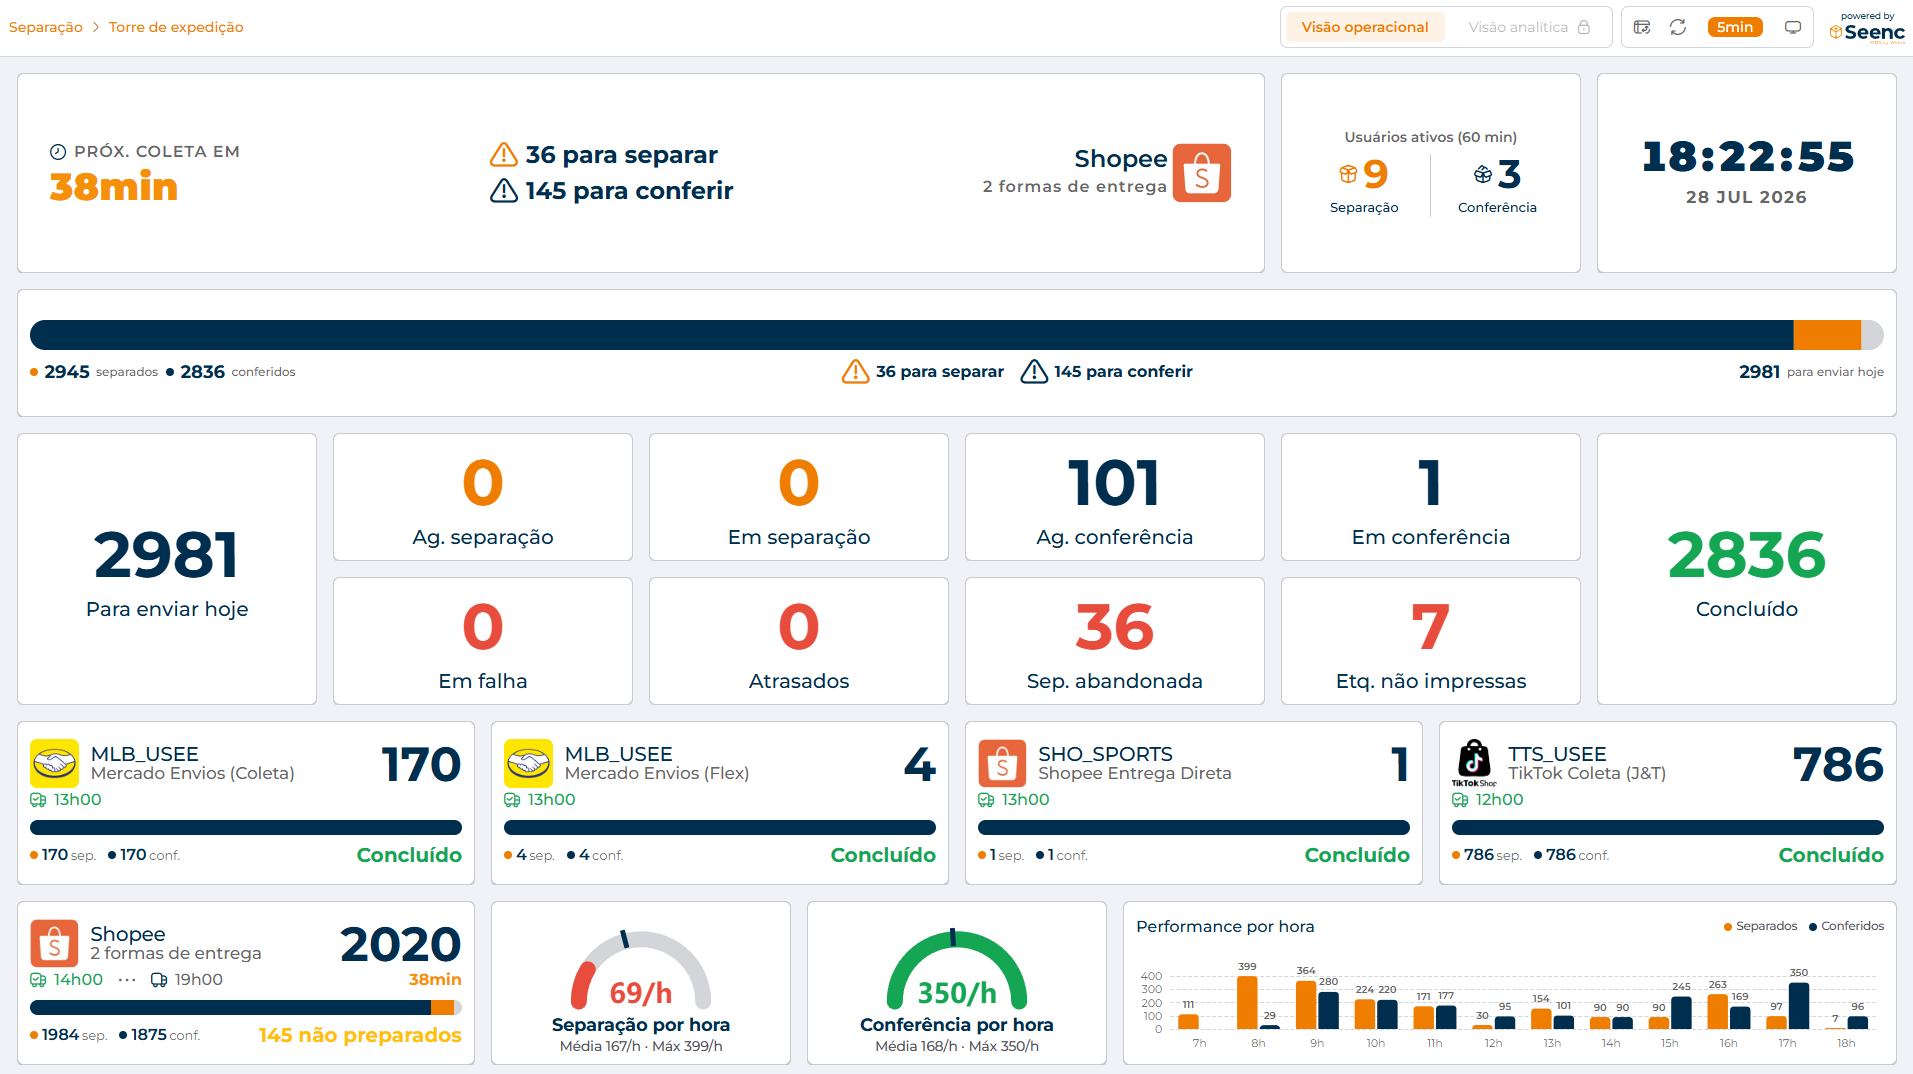This screenshot has width=1913, height=1074.
Task: Open the Ag. conferência card showing 101
Action: point(1114,497)
